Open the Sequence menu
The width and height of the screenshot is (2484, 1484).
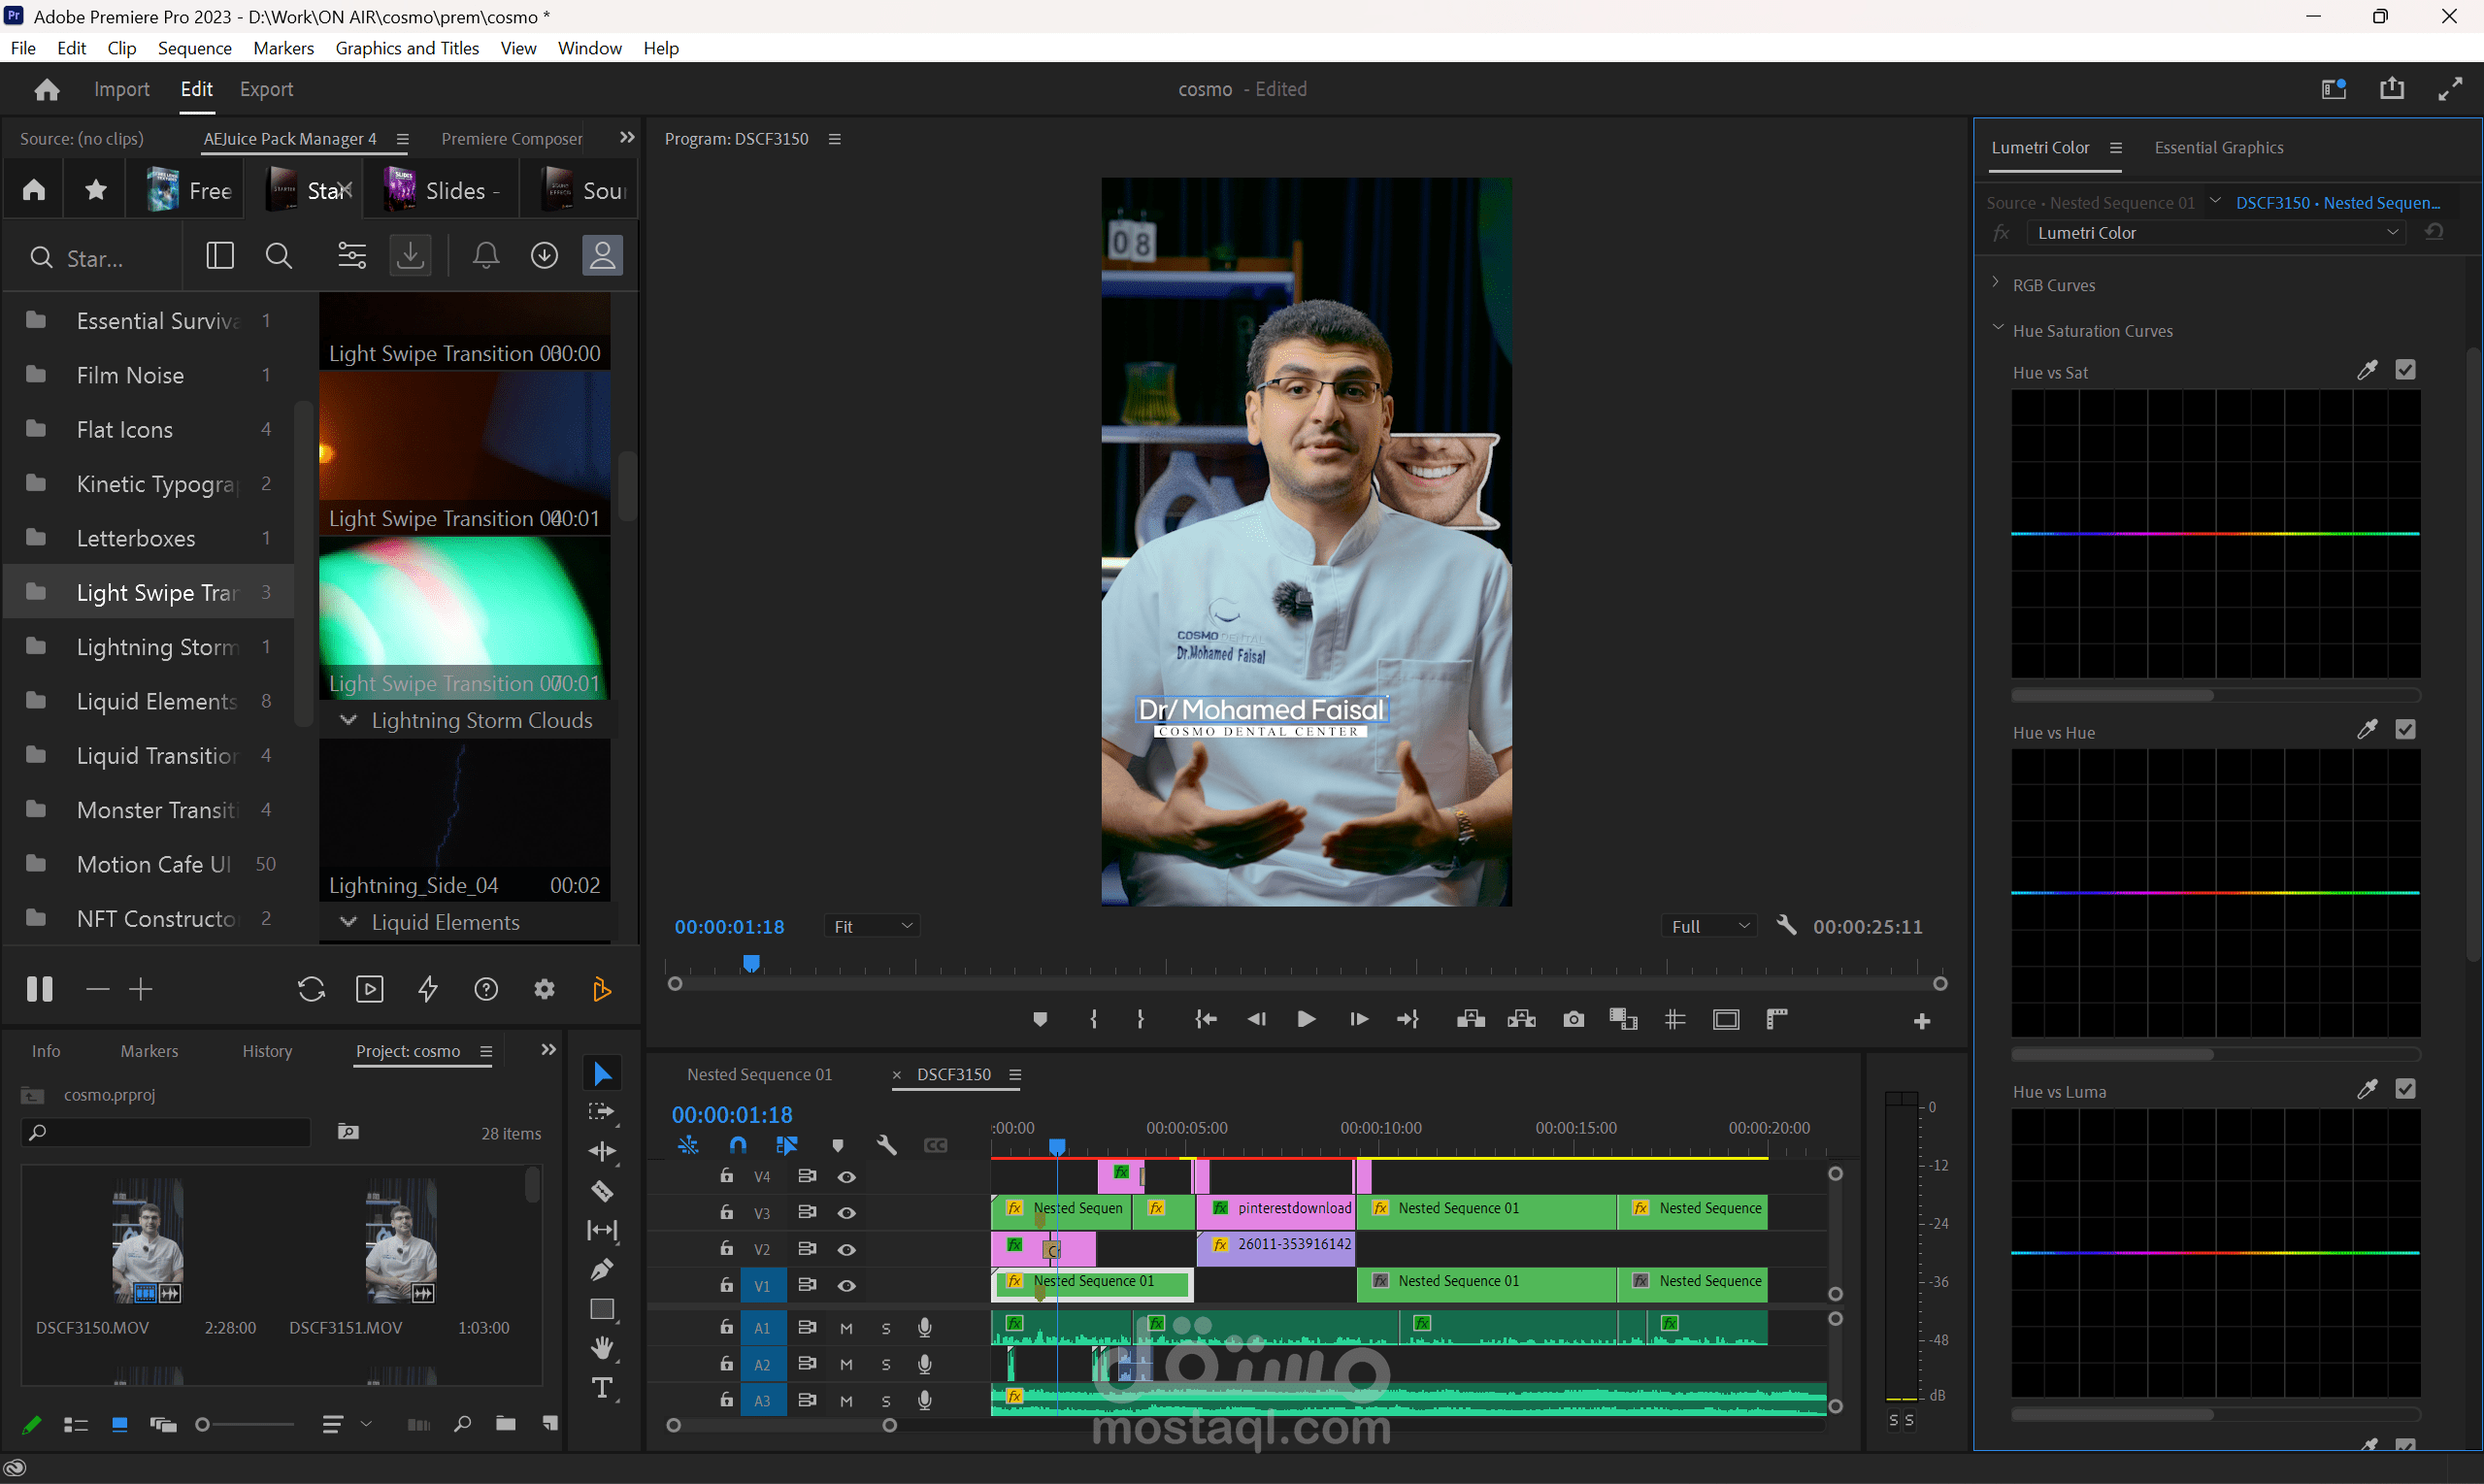pyautogui.click(x=194, y=48)
